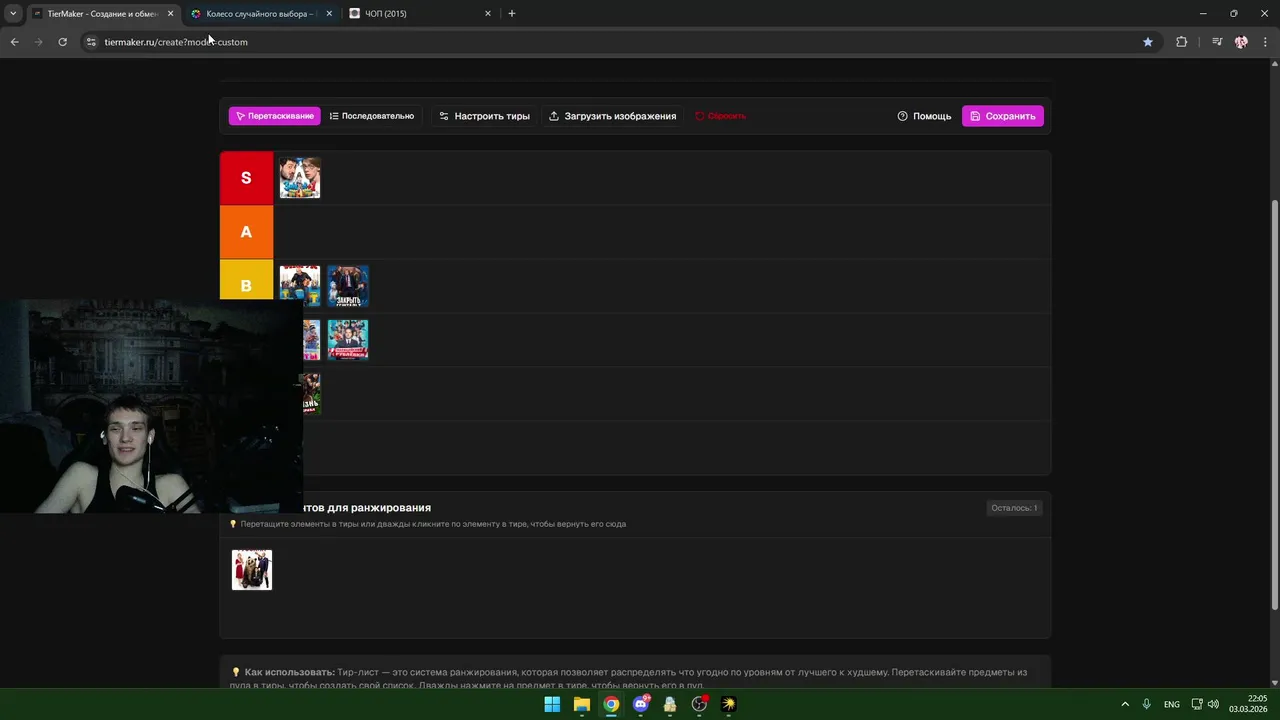This screenshot has height=720, width=1280.
Task: Select the teal Рублёвки poster in fourth tier
Action: (x=348, y=340)
